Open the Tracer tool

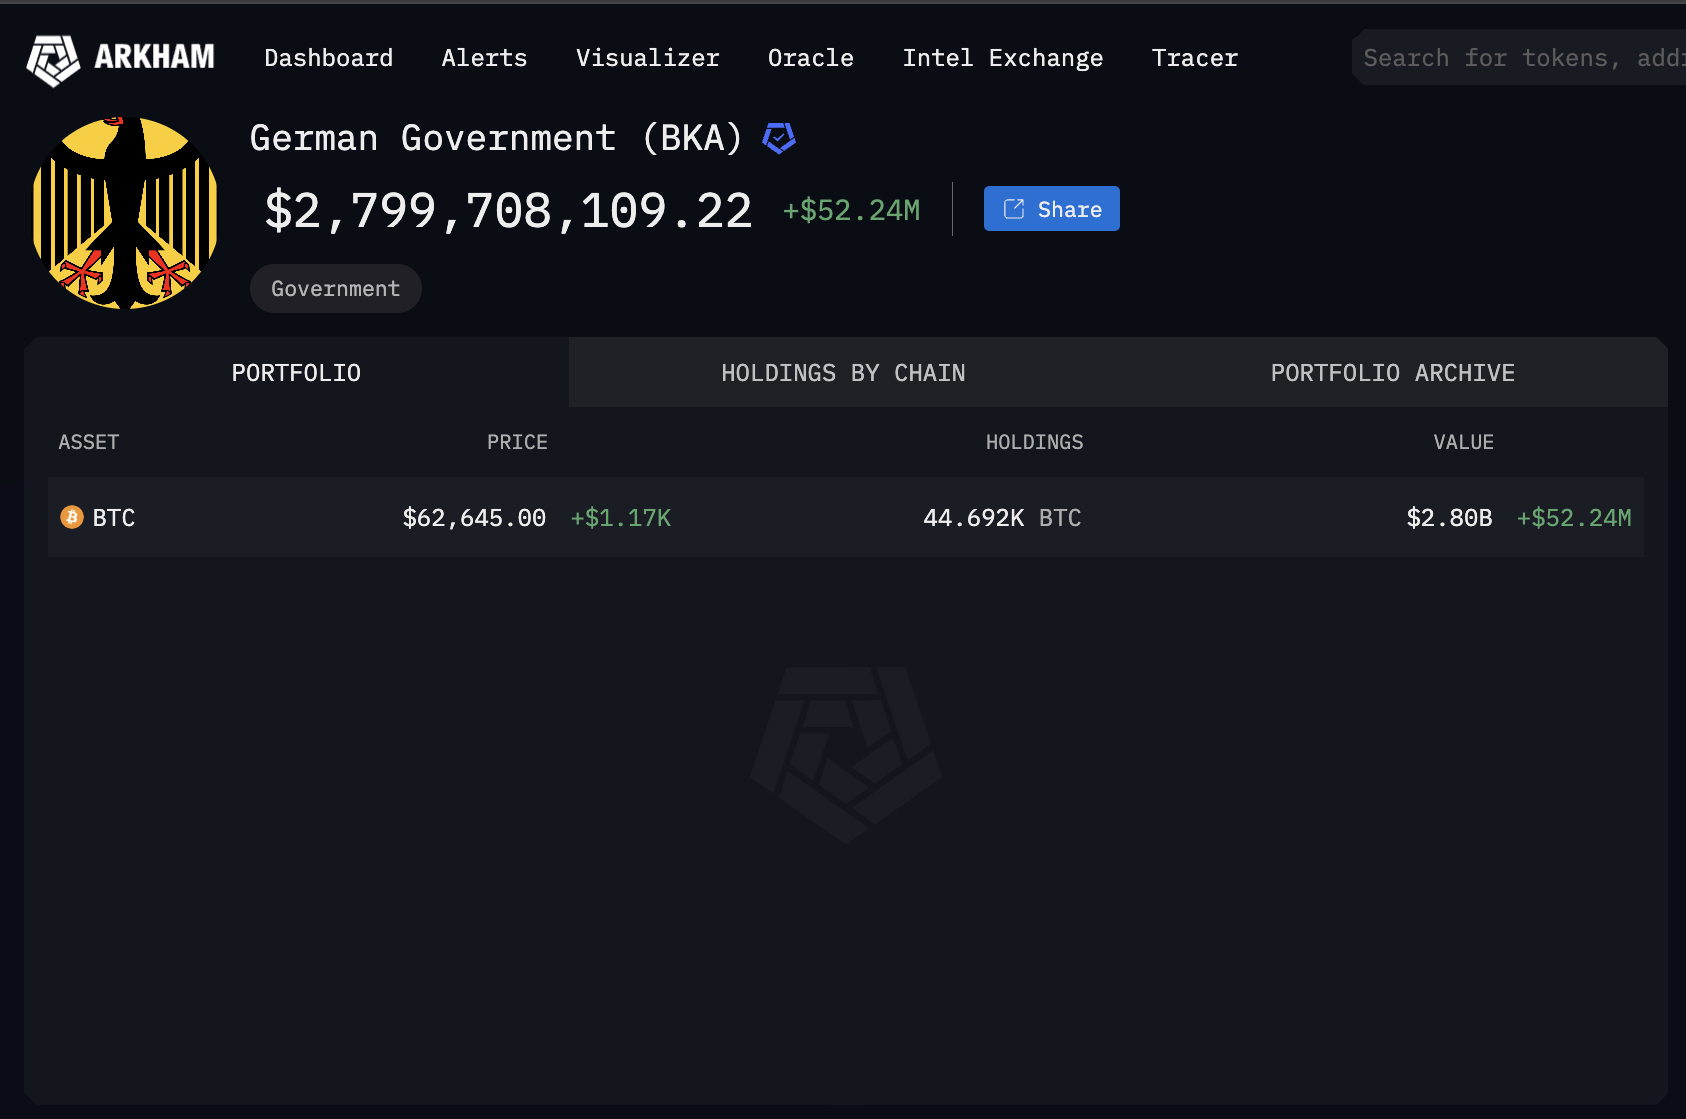pos(1194,58)
